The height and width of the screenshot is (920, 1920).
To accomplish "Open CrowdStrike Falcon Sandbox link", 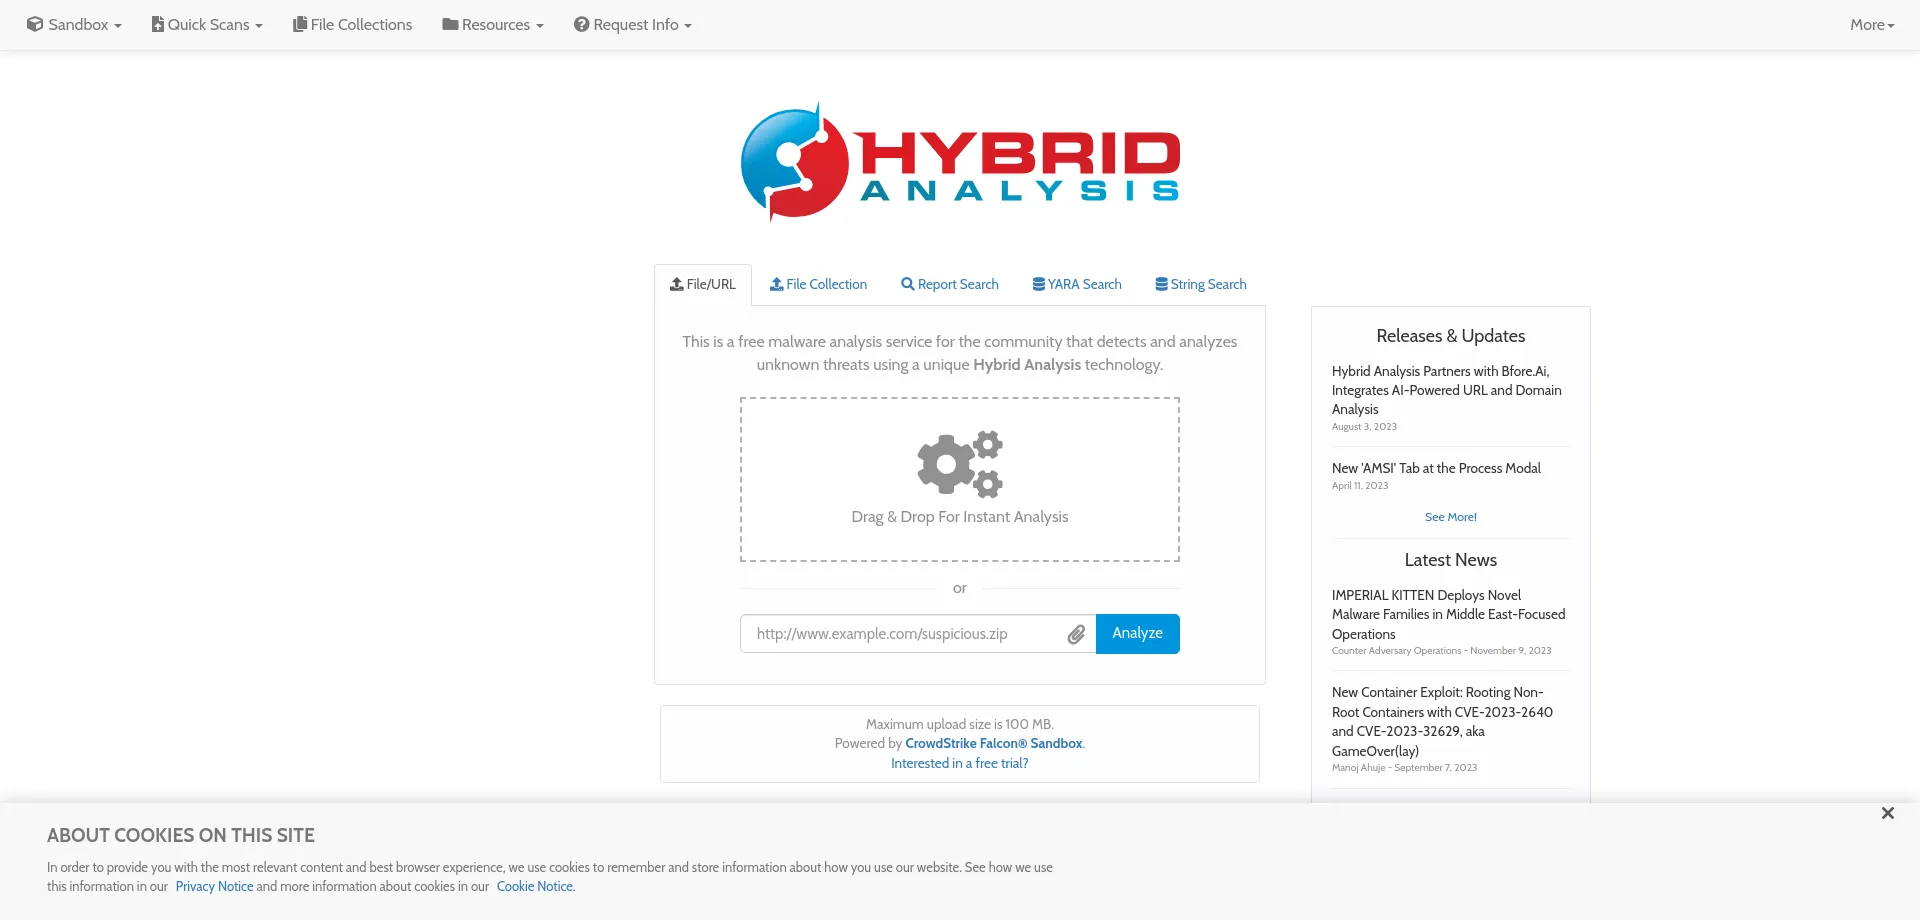I will pyautogui.click(x=994, y=744).
